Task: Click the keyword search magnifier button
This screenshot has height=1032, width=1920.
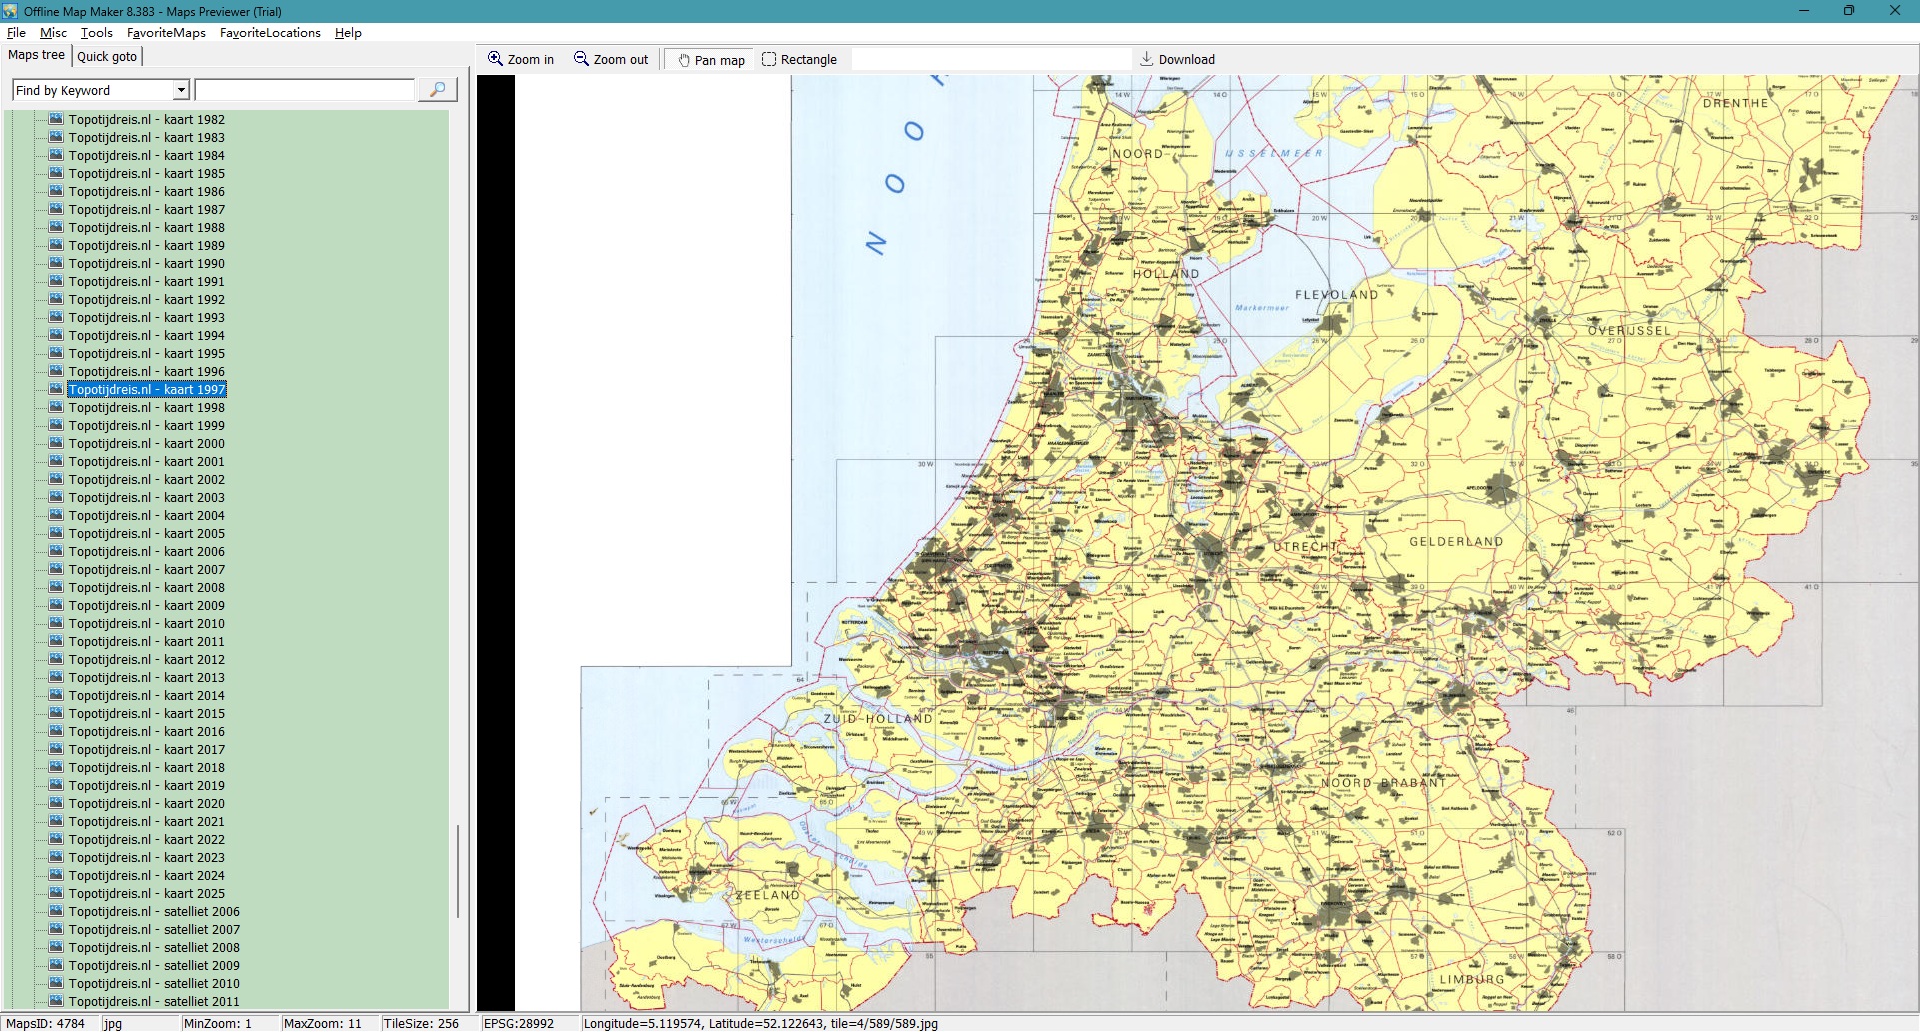Action: point(437,90)
